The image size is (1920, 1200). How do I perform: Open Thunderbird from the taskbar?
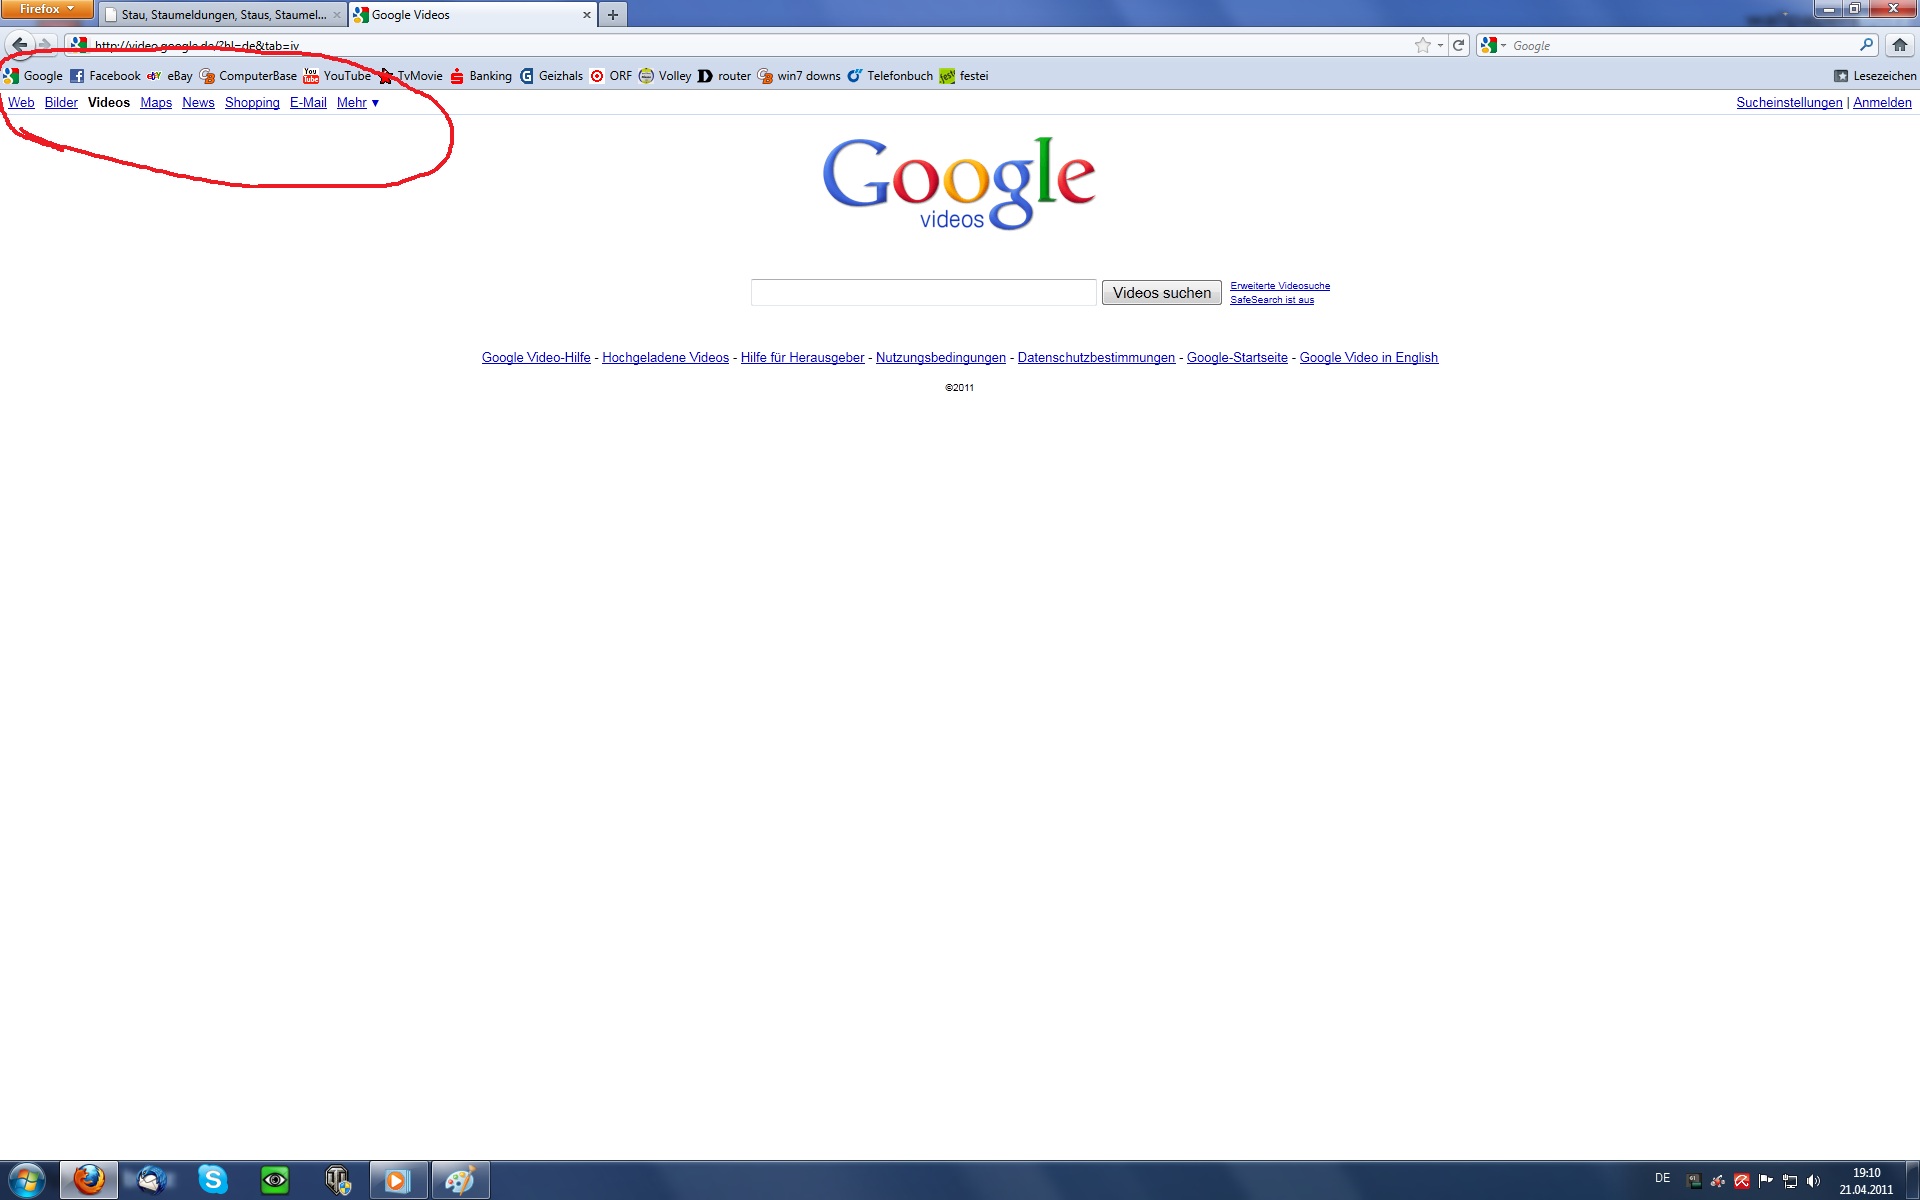pyautogui.click(x=152, y=1180)
